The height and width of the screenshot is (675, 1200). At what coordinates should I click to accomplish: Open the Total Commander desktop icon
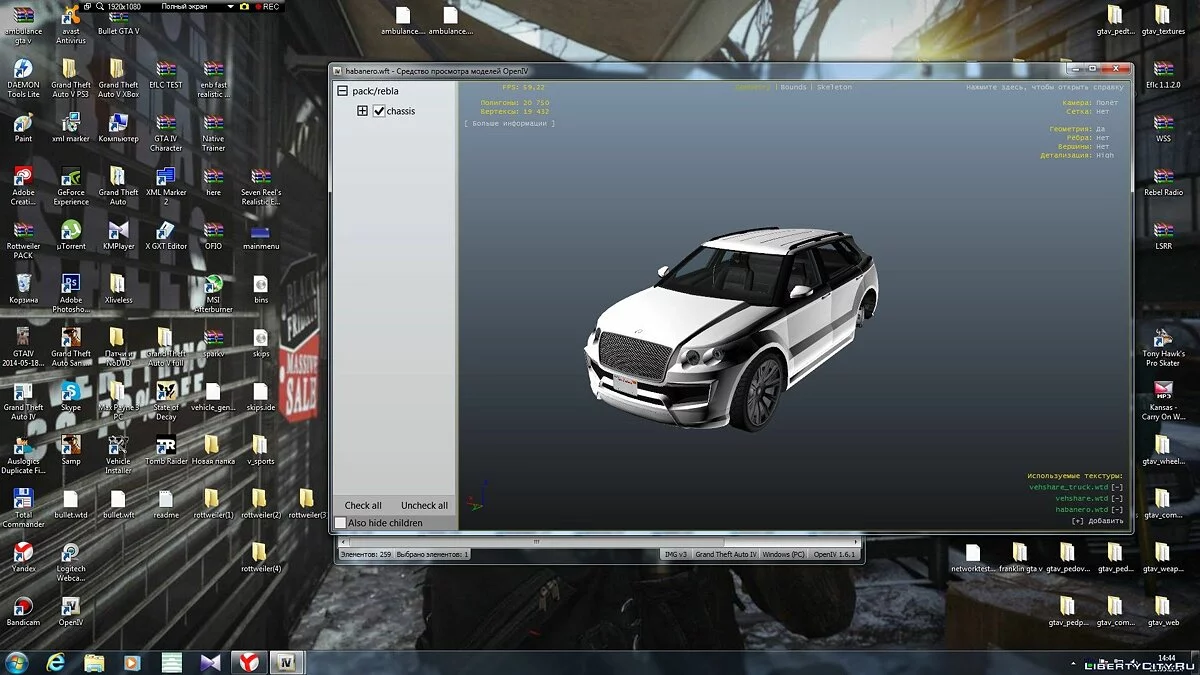click(x=23, y=499)
